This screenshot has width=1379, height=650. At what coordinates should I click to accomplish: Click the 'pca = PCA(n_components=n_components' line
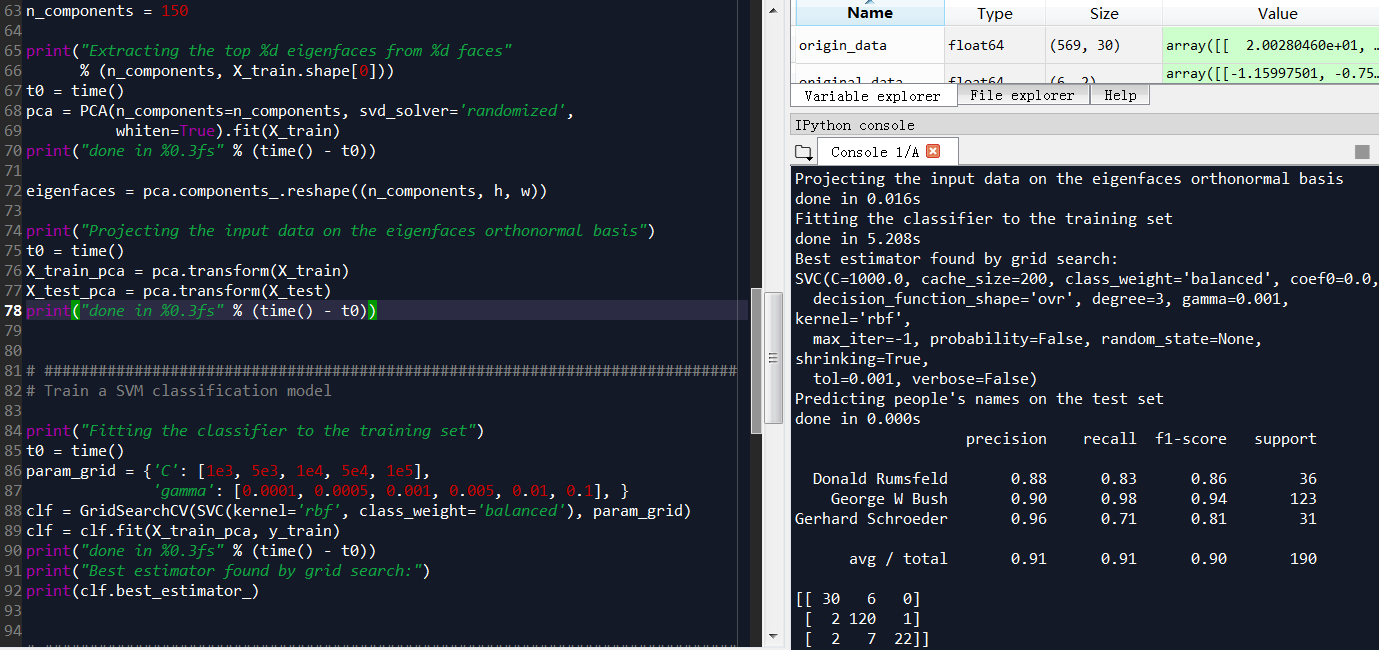[300, 111]
